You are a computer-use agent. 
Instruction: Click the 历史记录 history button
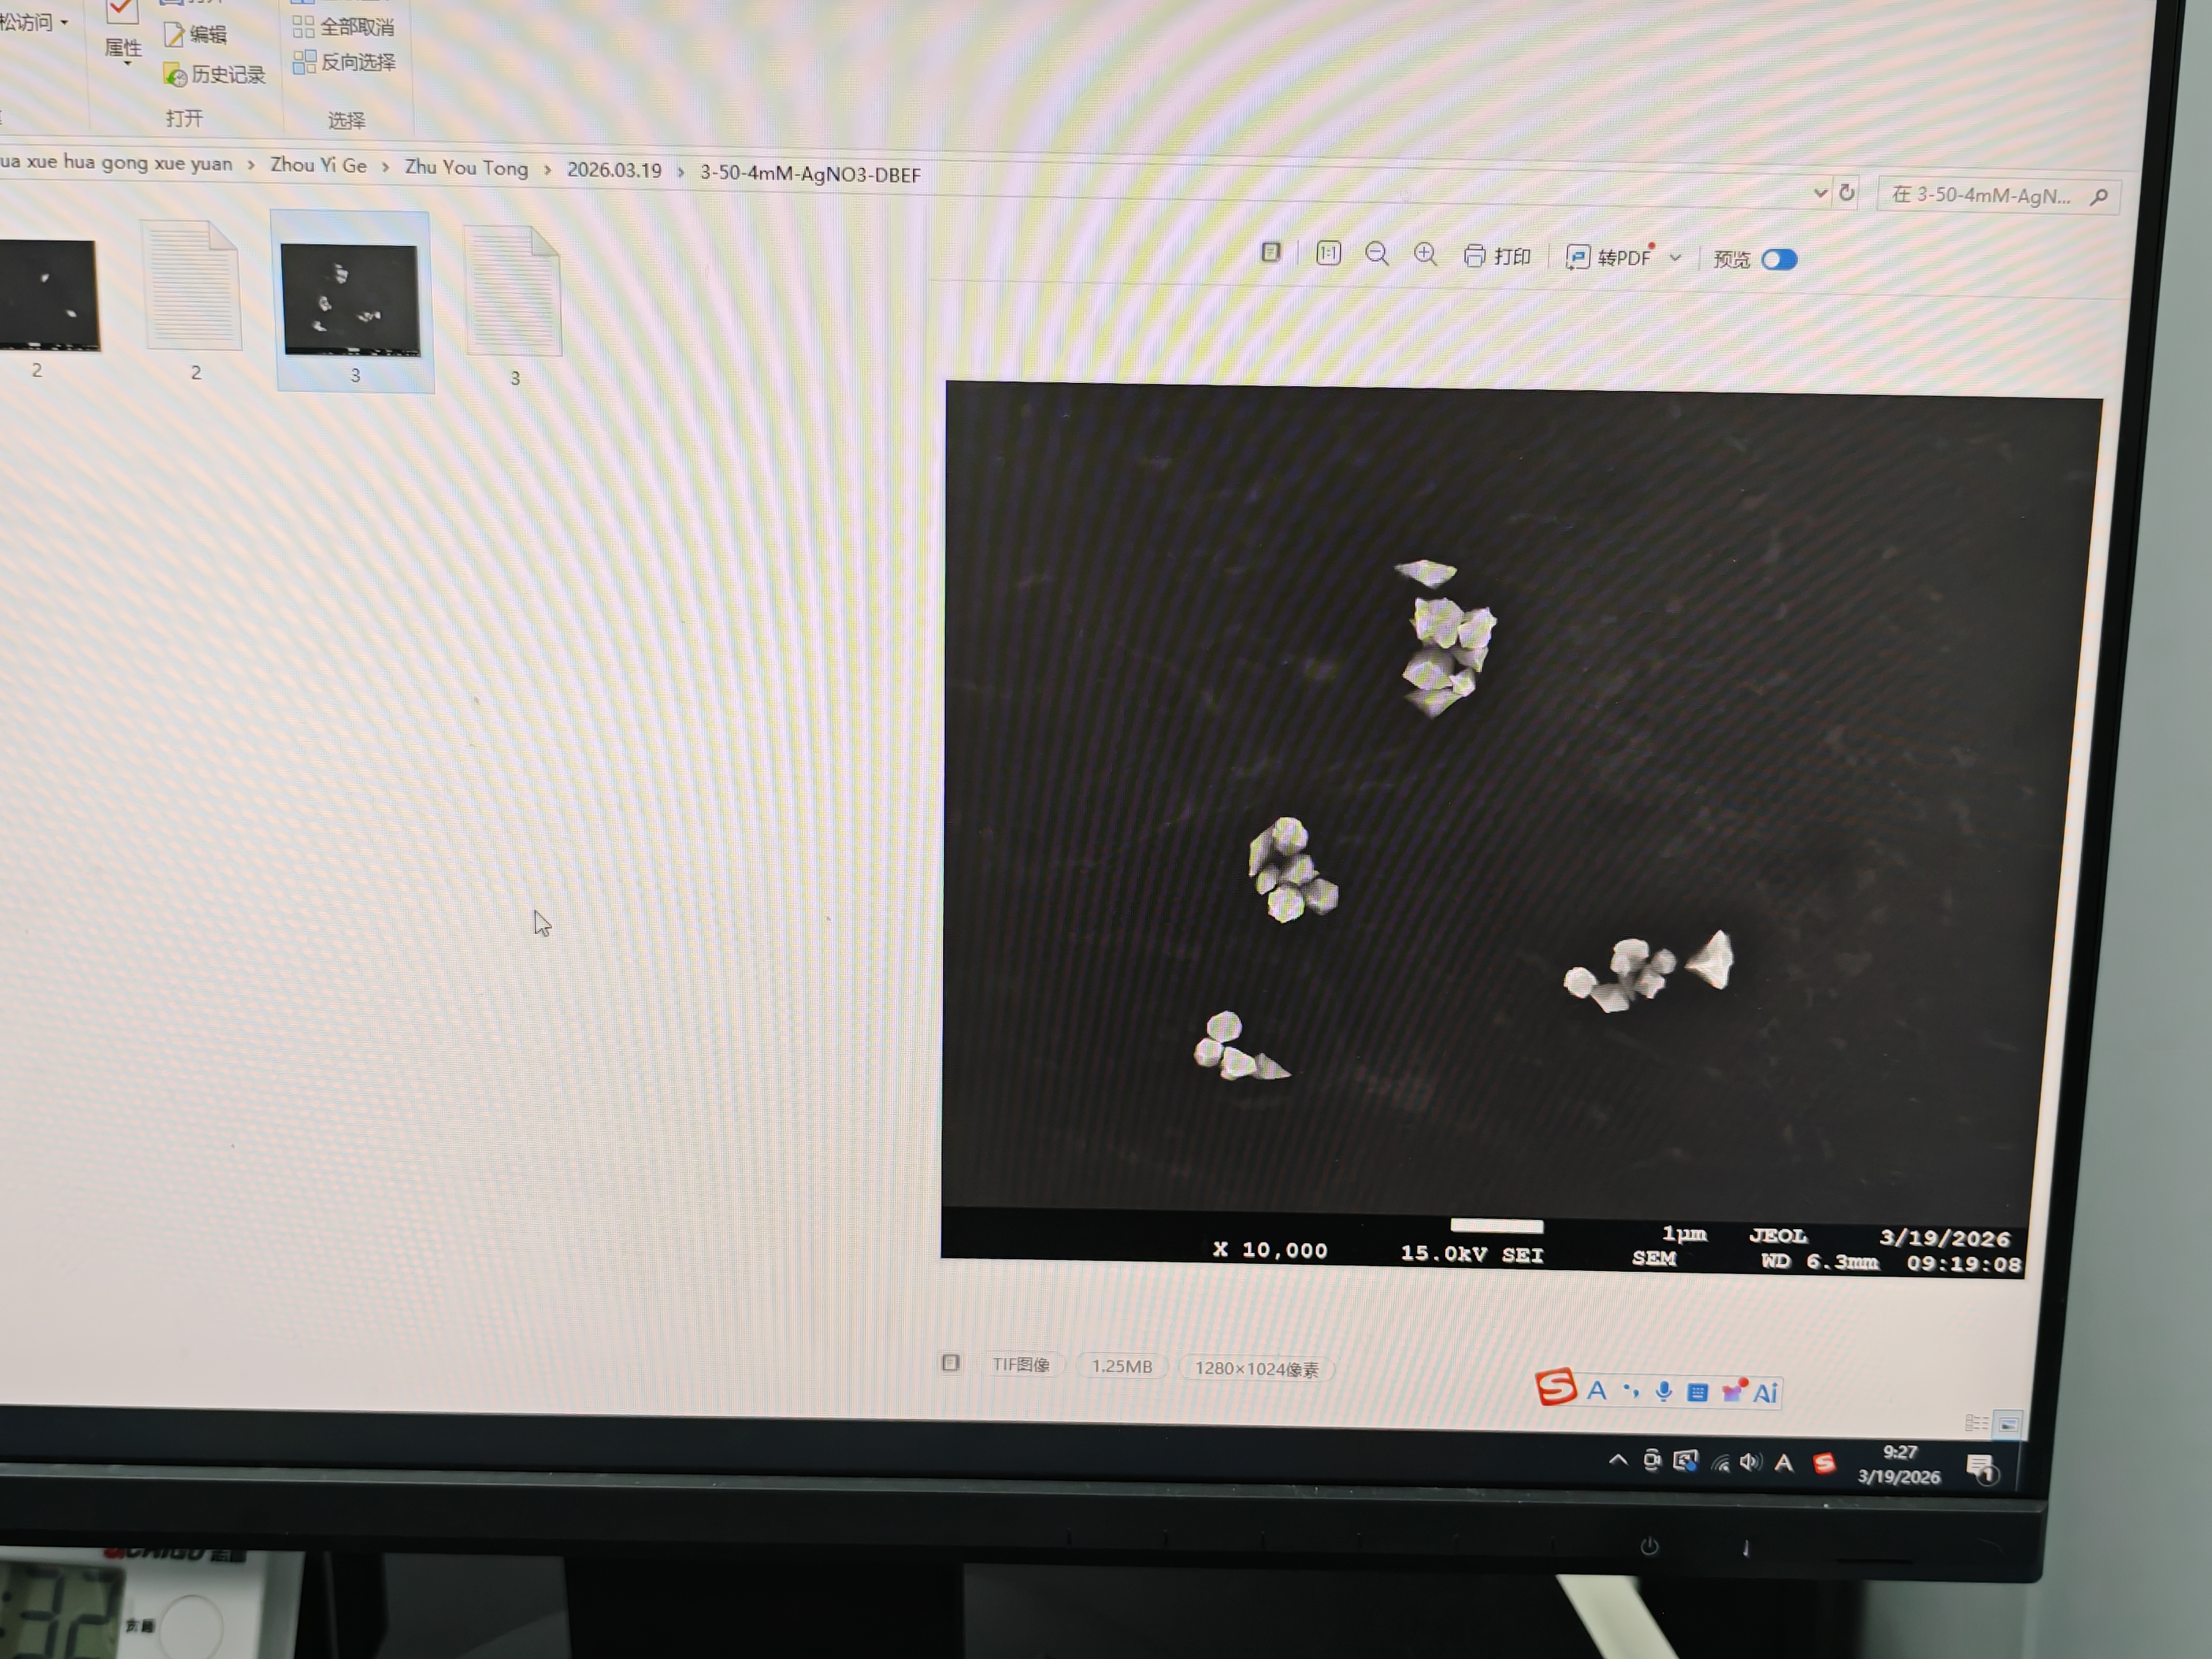(215, 75)
